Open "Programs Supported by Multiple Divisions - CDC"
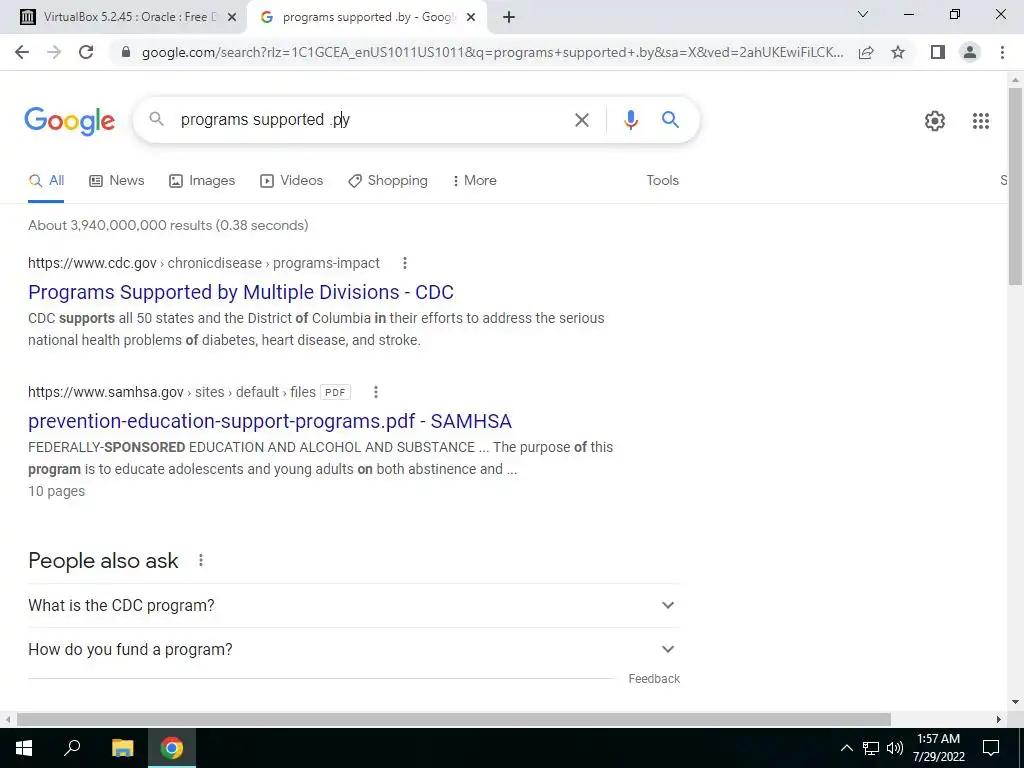The width and height of the screenshot is (1024, 768). [x=240, y=292]
